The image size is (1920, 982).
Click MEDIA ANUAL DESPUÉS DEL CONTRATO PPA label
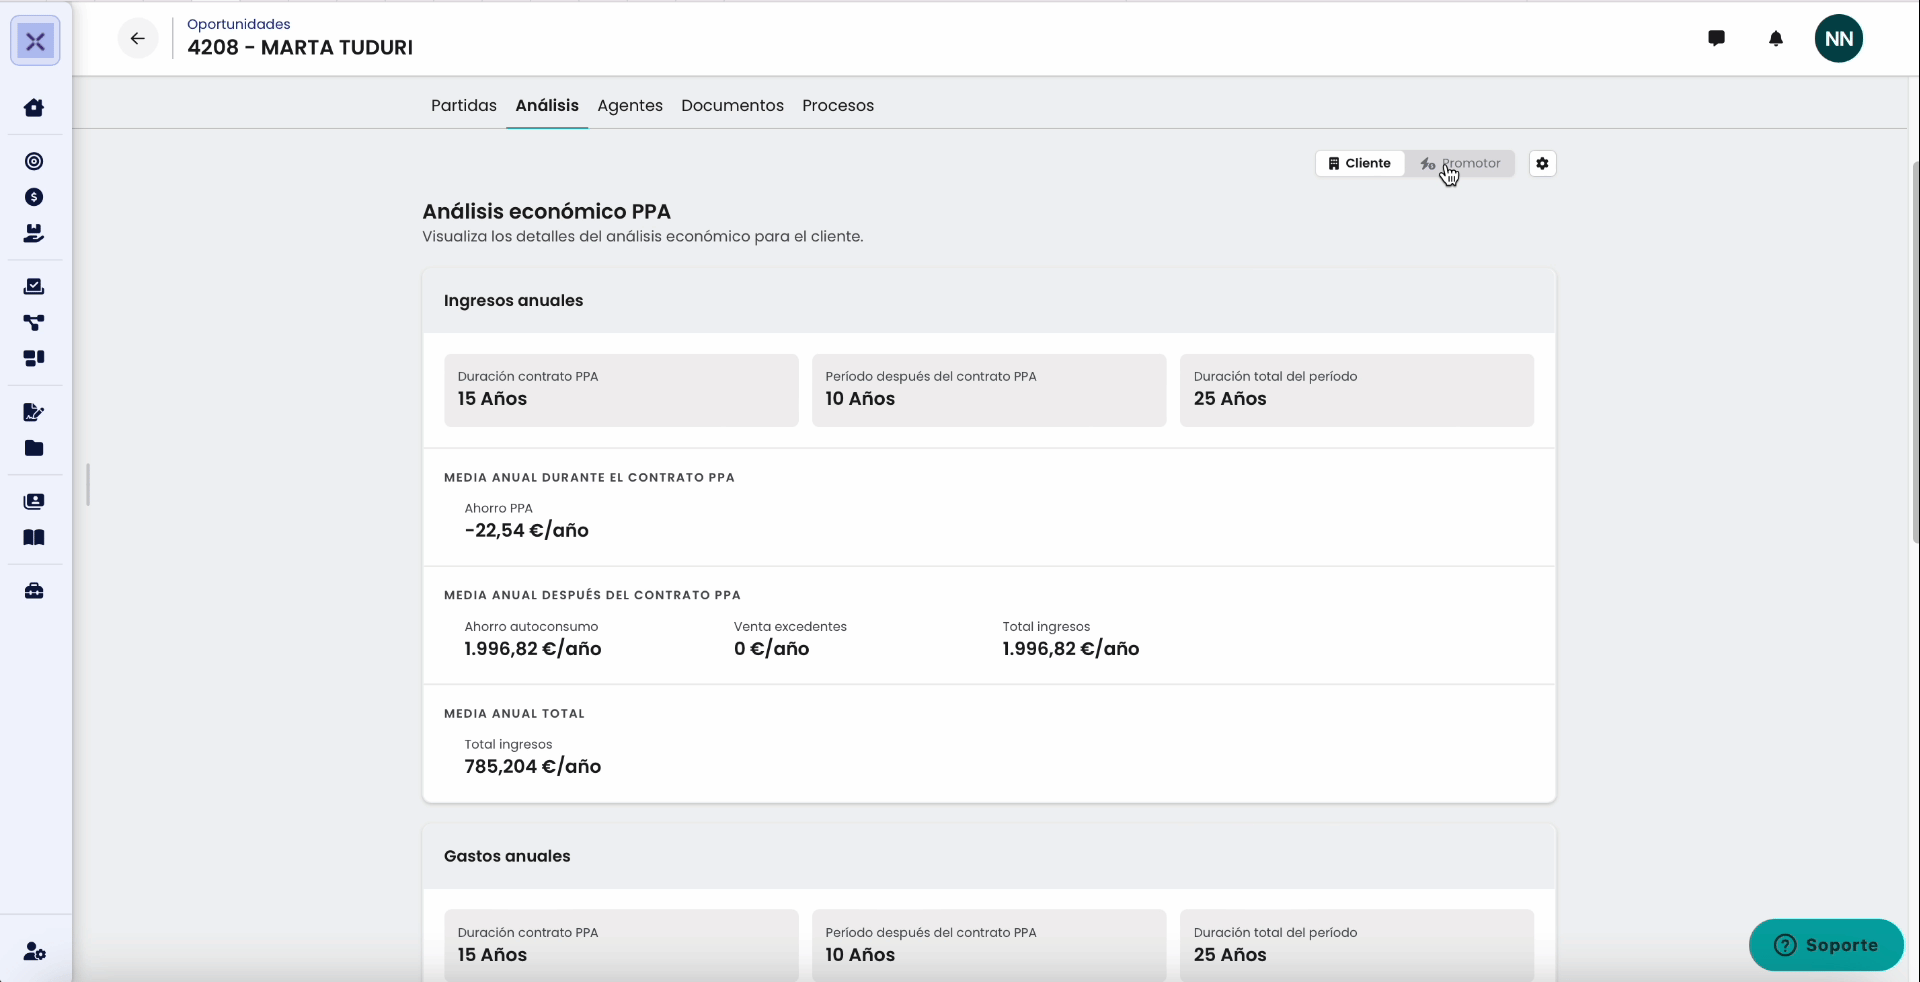point(592,595)
